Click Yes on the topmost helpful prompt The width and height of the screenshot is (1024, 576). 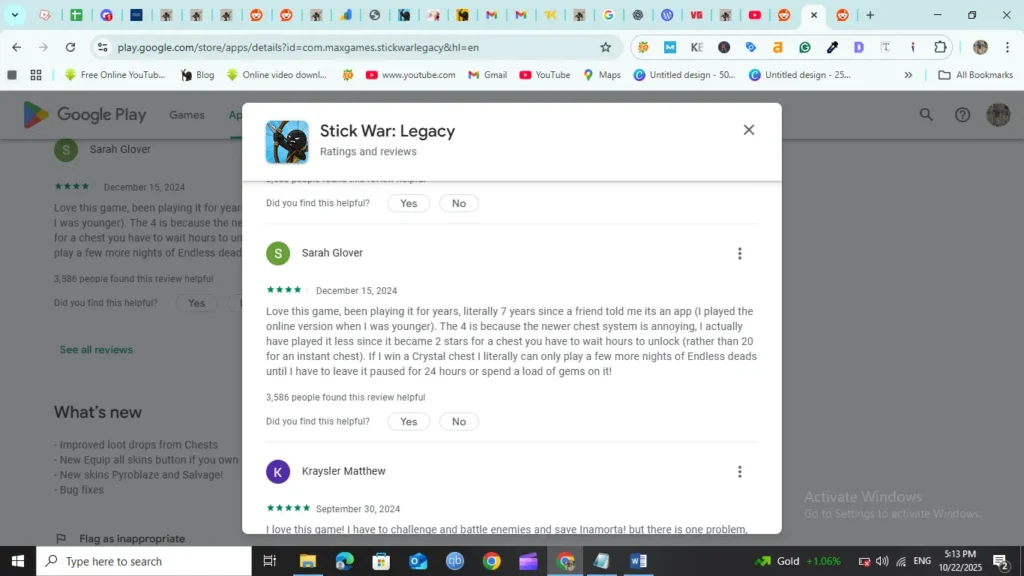408,204
